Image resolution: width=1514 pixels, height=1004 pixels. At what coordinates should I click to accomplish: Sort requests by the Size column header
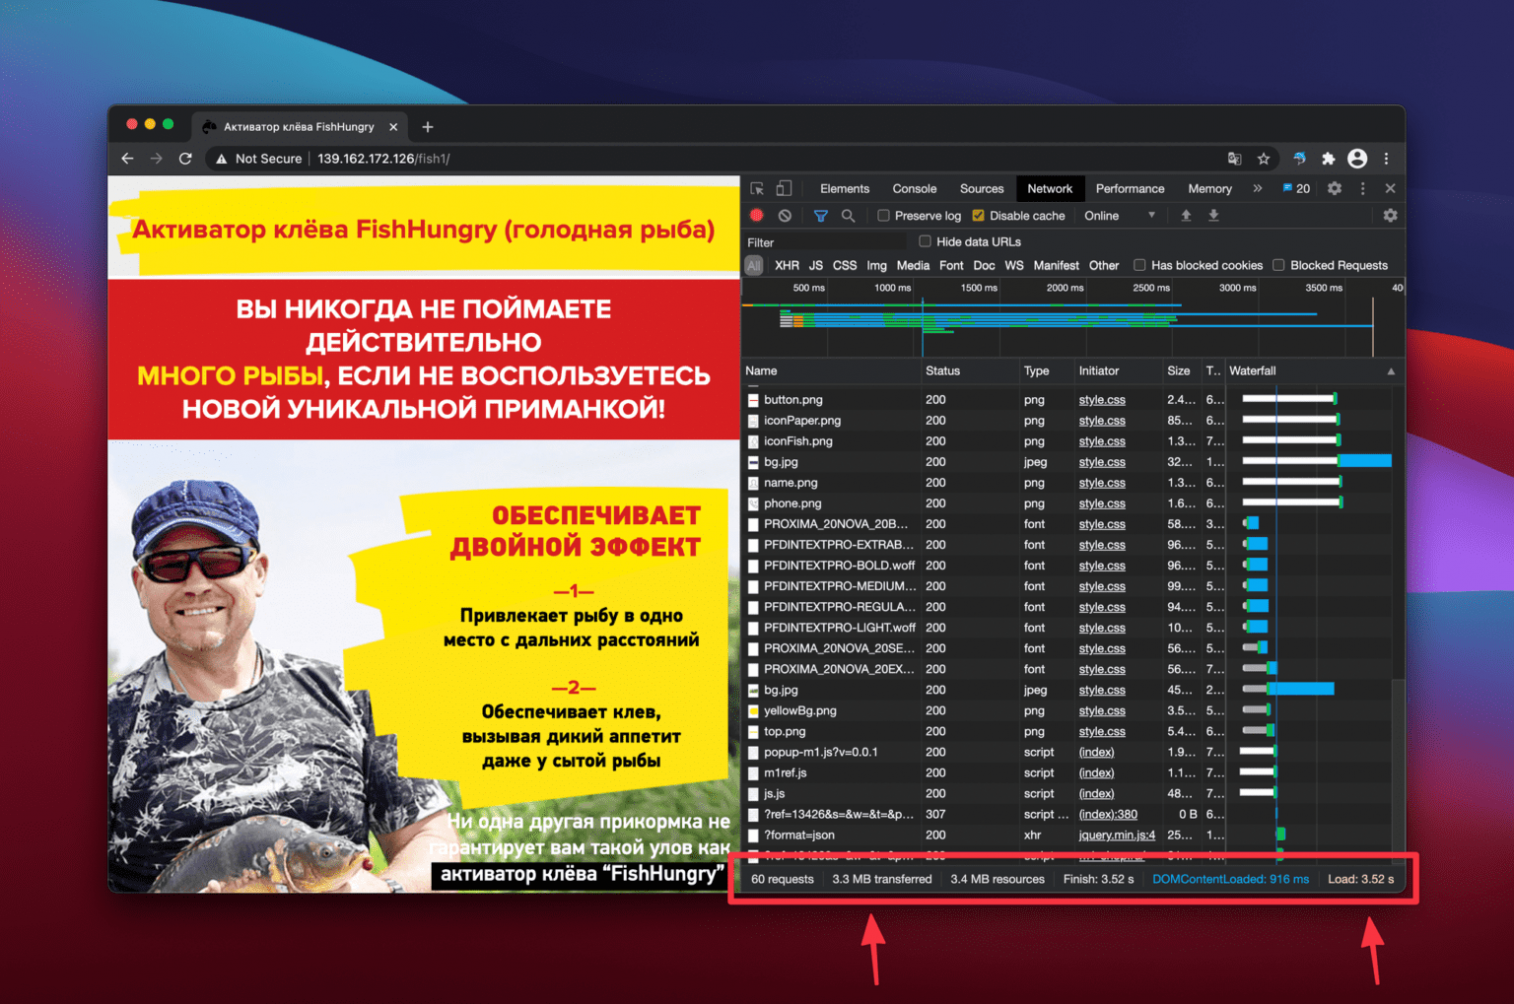[x=1181, y=371]
